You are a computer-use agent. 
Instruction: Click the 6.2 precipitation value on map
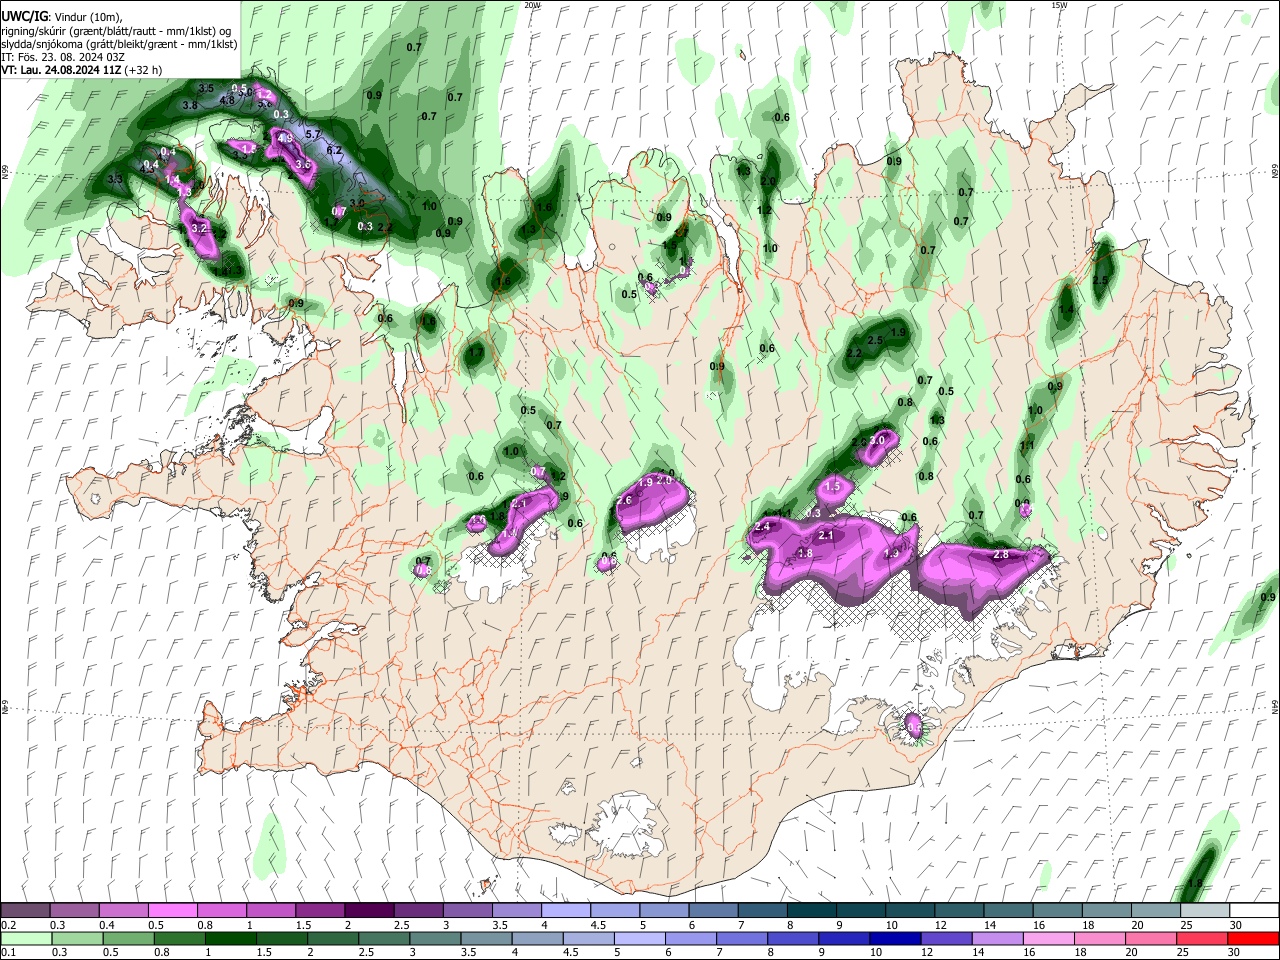click(335, 151)
